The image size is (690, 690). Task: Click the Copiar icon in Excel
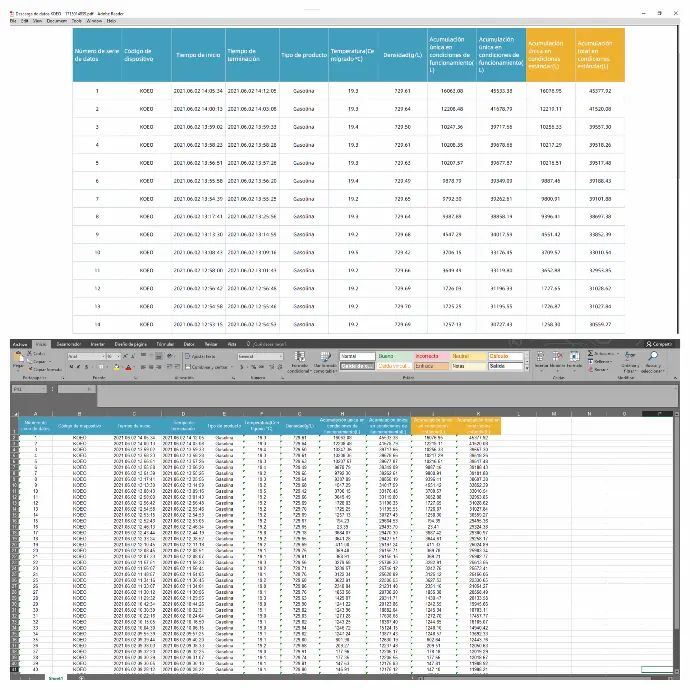click(x=29, y=361)
